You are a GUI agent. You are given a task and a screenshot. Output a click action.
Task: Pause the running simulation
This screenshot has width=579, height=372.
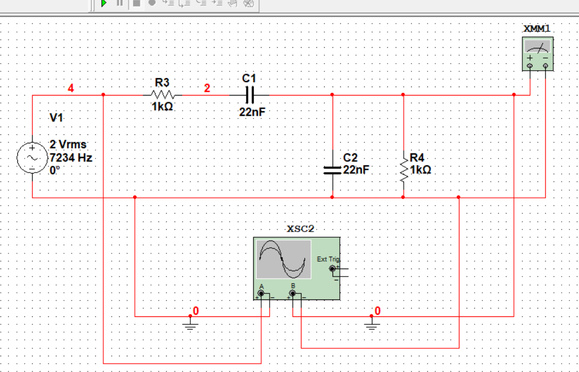click(x=120, y=3)
